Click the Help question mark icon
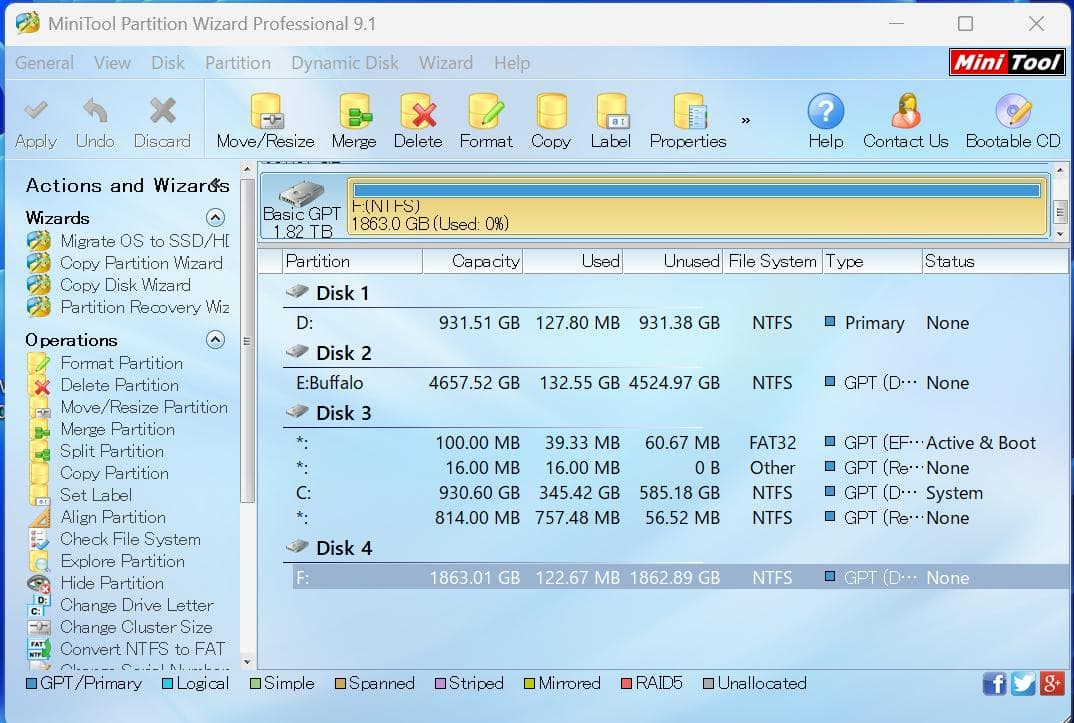This screenshot has width=1074, height=723. 825,111
